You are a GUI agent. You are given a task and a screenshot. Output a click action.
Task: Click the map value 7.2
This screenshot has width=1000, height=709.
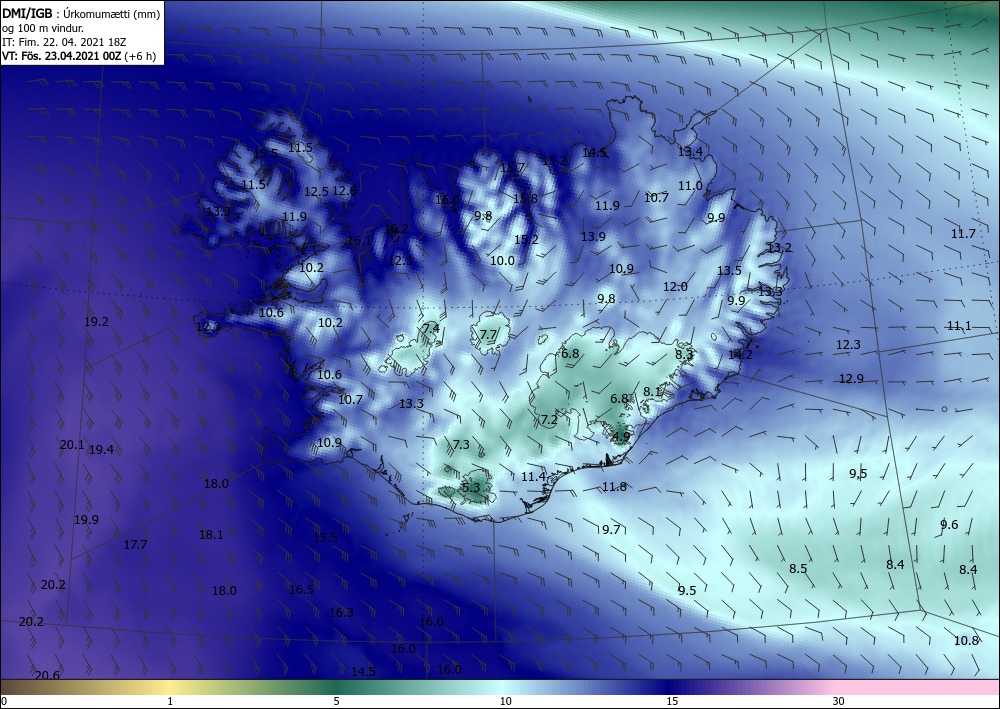[x=549, y=420]
